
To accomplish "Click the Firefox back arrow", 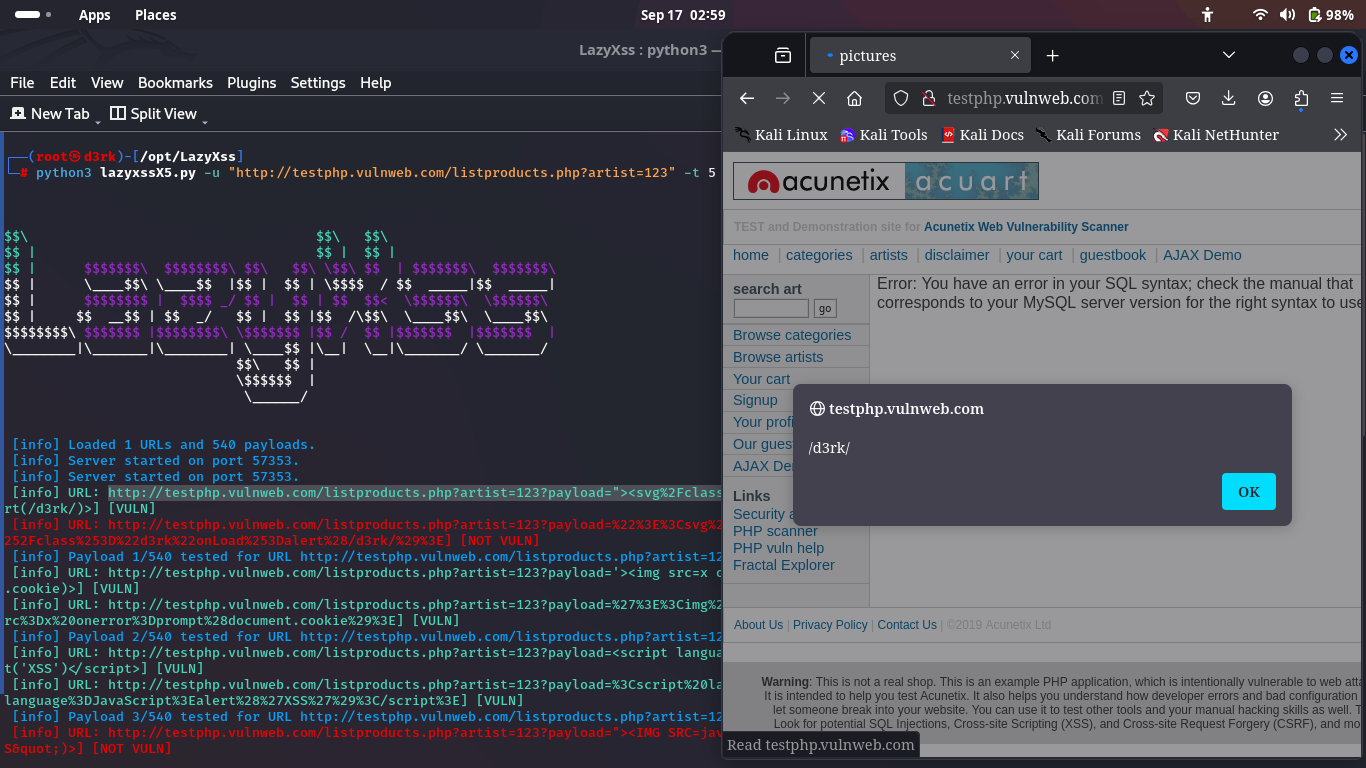I will click(x=747, y=98).
